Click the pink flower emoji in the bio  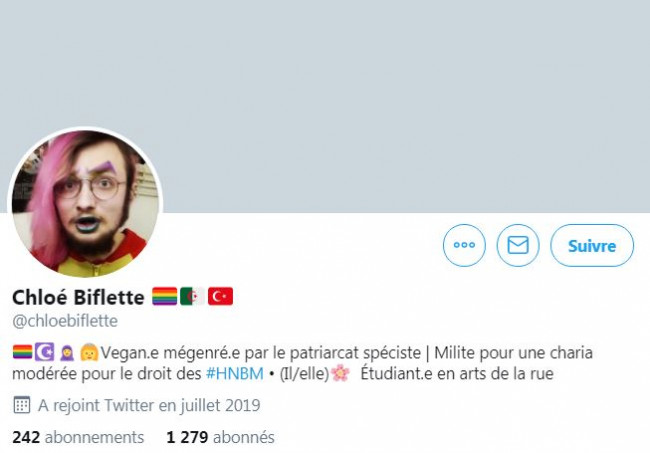click(340, 373)
